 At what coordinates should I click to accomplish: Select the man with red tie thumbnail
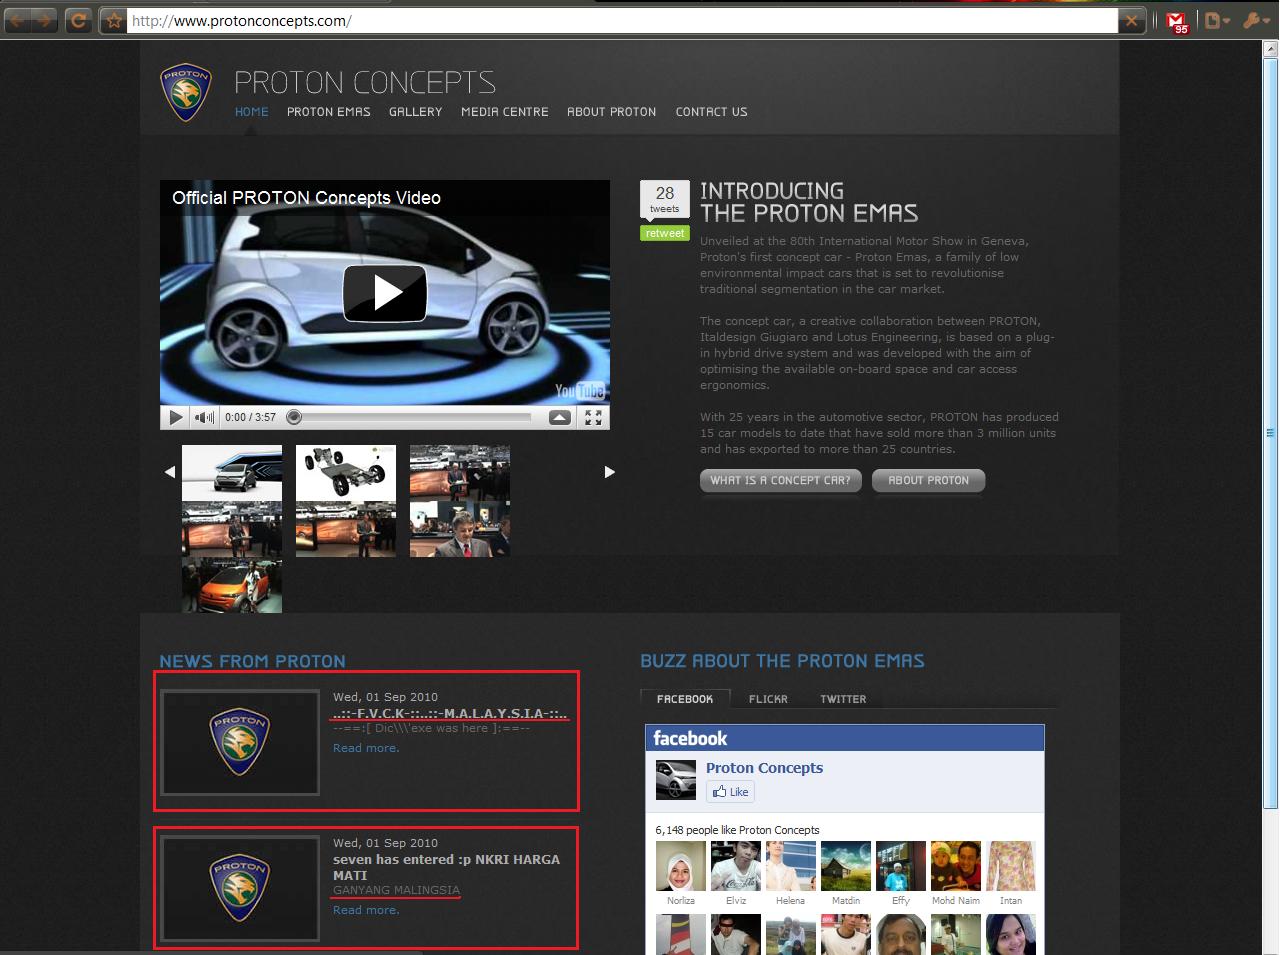460,529
